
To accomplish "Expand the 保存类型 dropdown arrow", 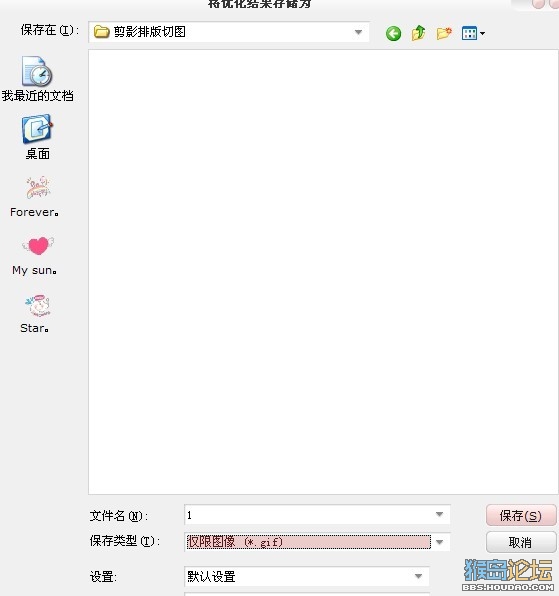I will point(440,542).
